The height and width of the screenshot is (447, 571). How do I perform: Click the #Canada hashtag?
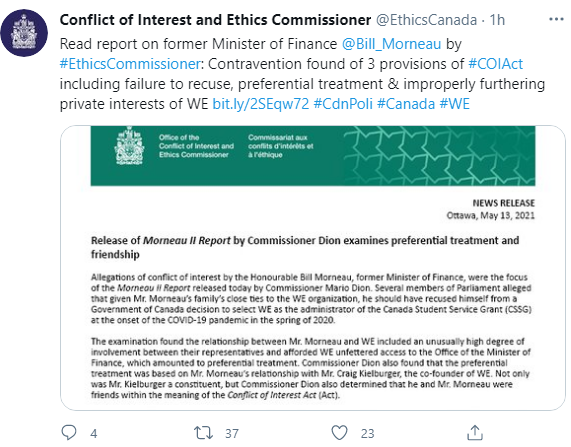[x=406, y=104]
